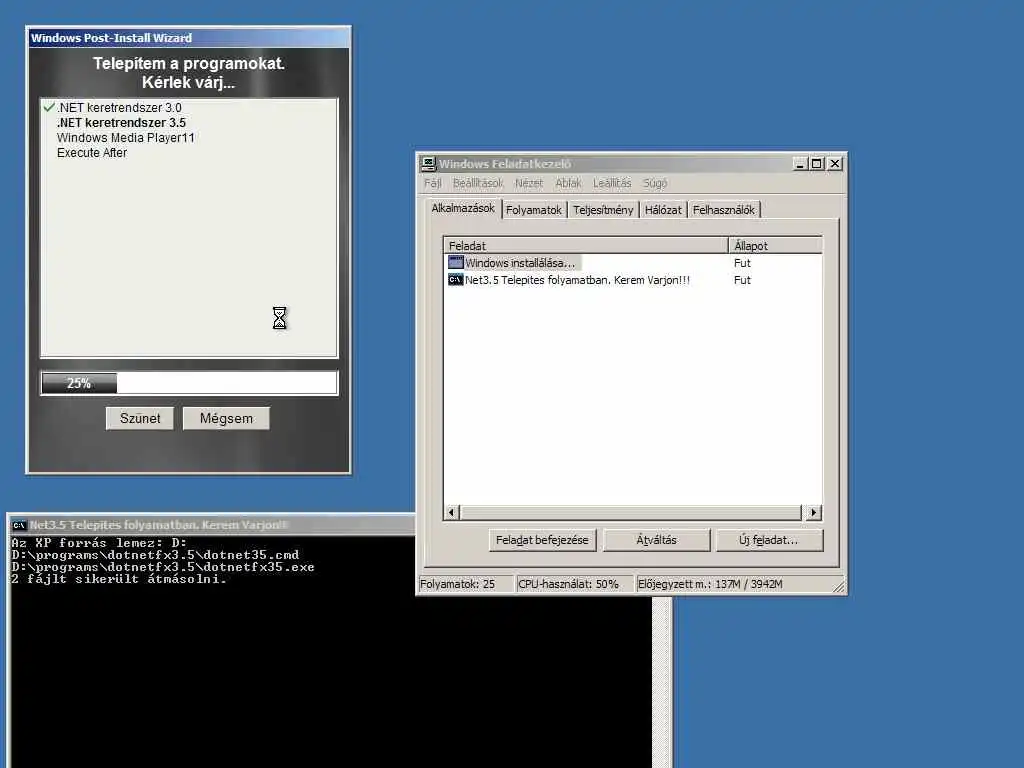Maximize the Windows Feladatkezelő window
The height and width of the screenshot is (768, 1024).
pos(816,163)
